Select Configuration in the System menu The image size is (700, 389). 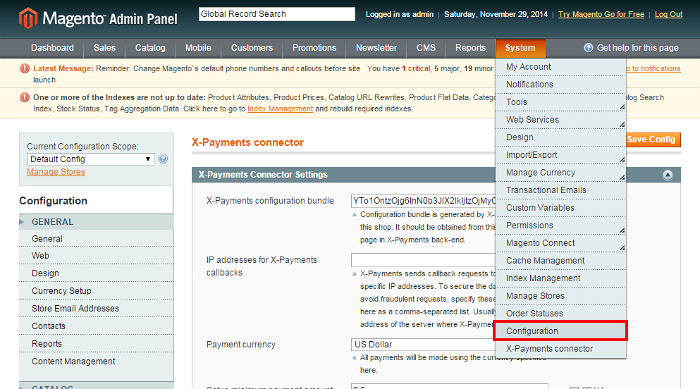click(560, 331)
